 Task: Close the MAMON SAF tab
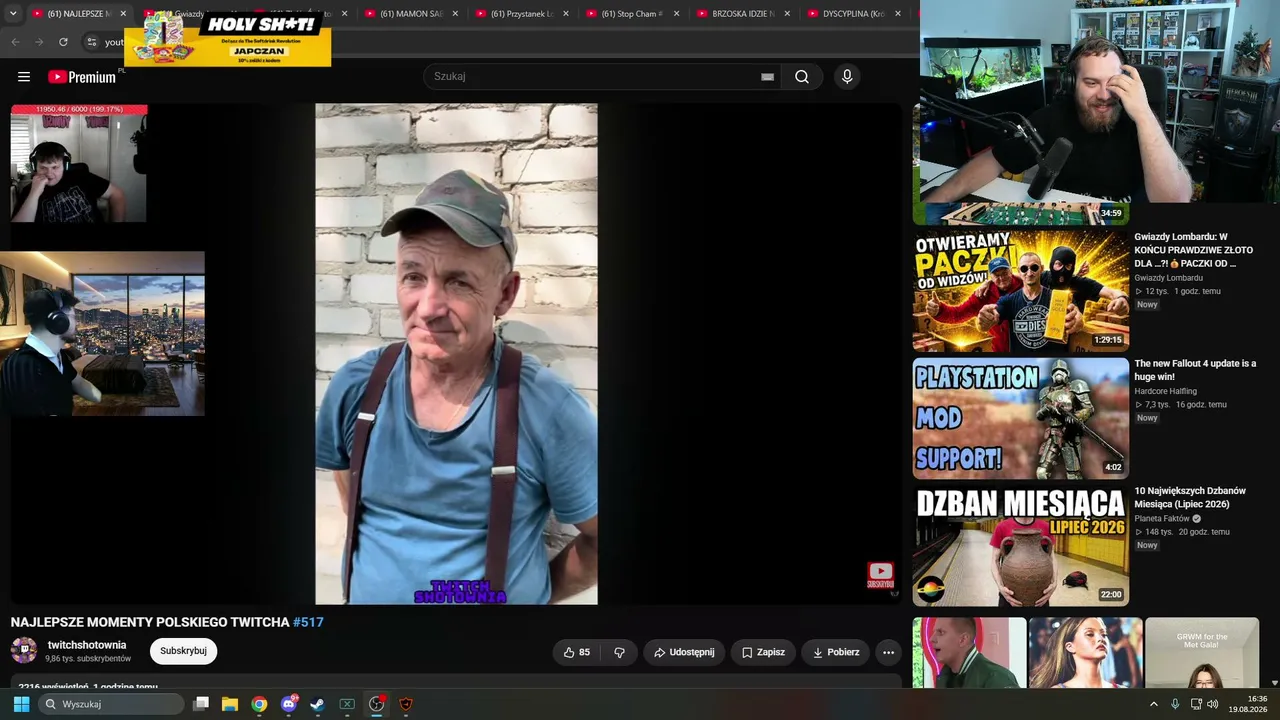(x=455, y=14)
